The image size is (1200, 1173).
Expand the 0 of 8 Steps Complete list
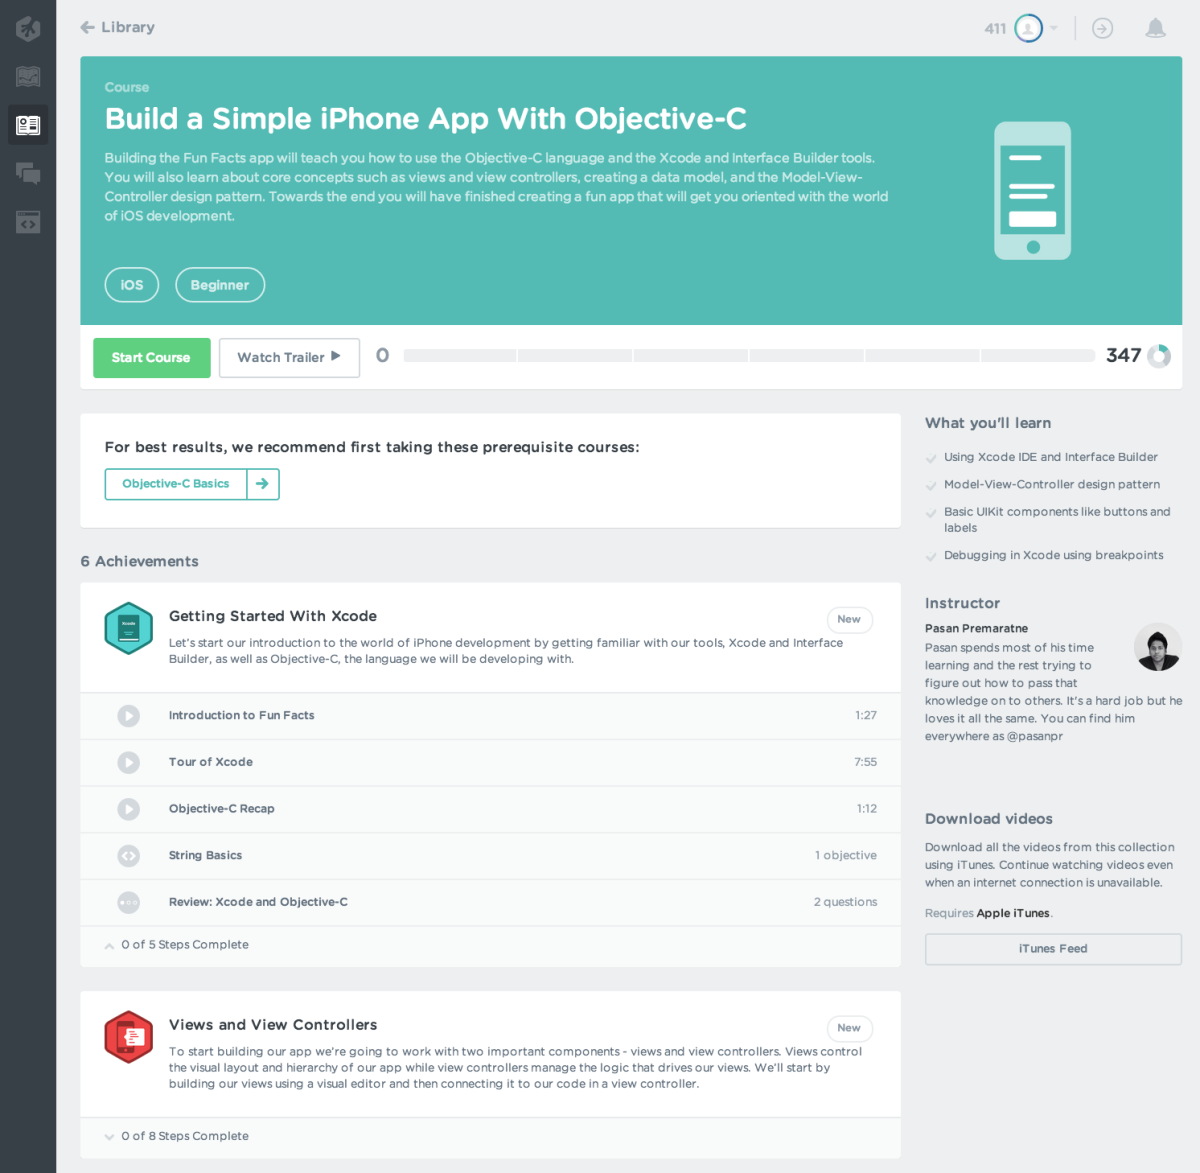click(x=177, y=1136)
